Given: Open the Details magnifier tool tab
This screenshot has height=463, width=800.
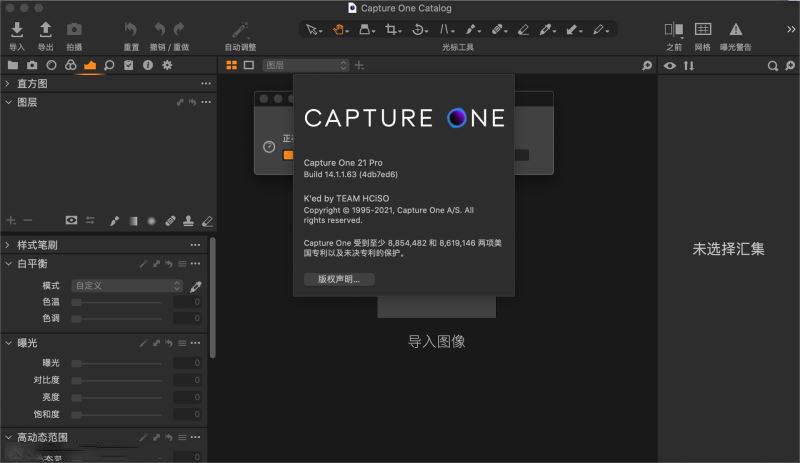Looking at the screenshot, I should (x=109, y=65).
